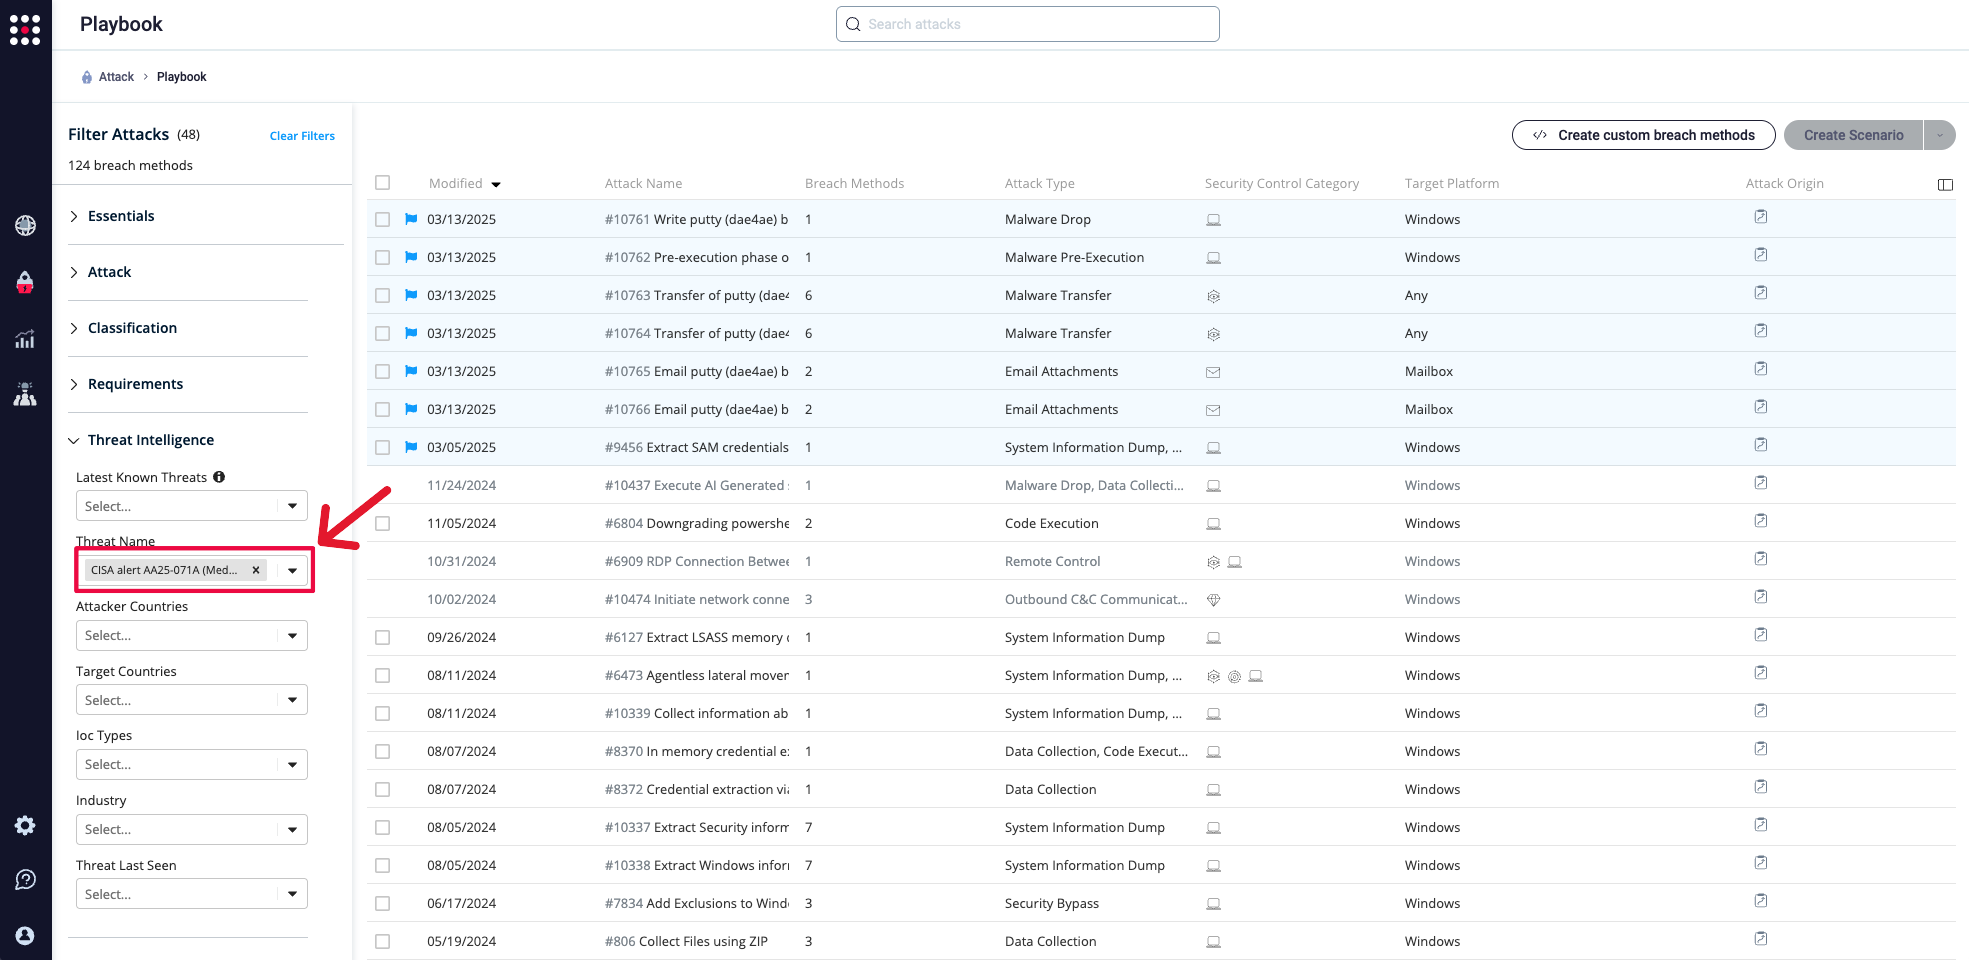The width and height of the screenshot is (1969, 960).
Task: Tick the select-all checkbox in table header
Action: tap(382, 183)
